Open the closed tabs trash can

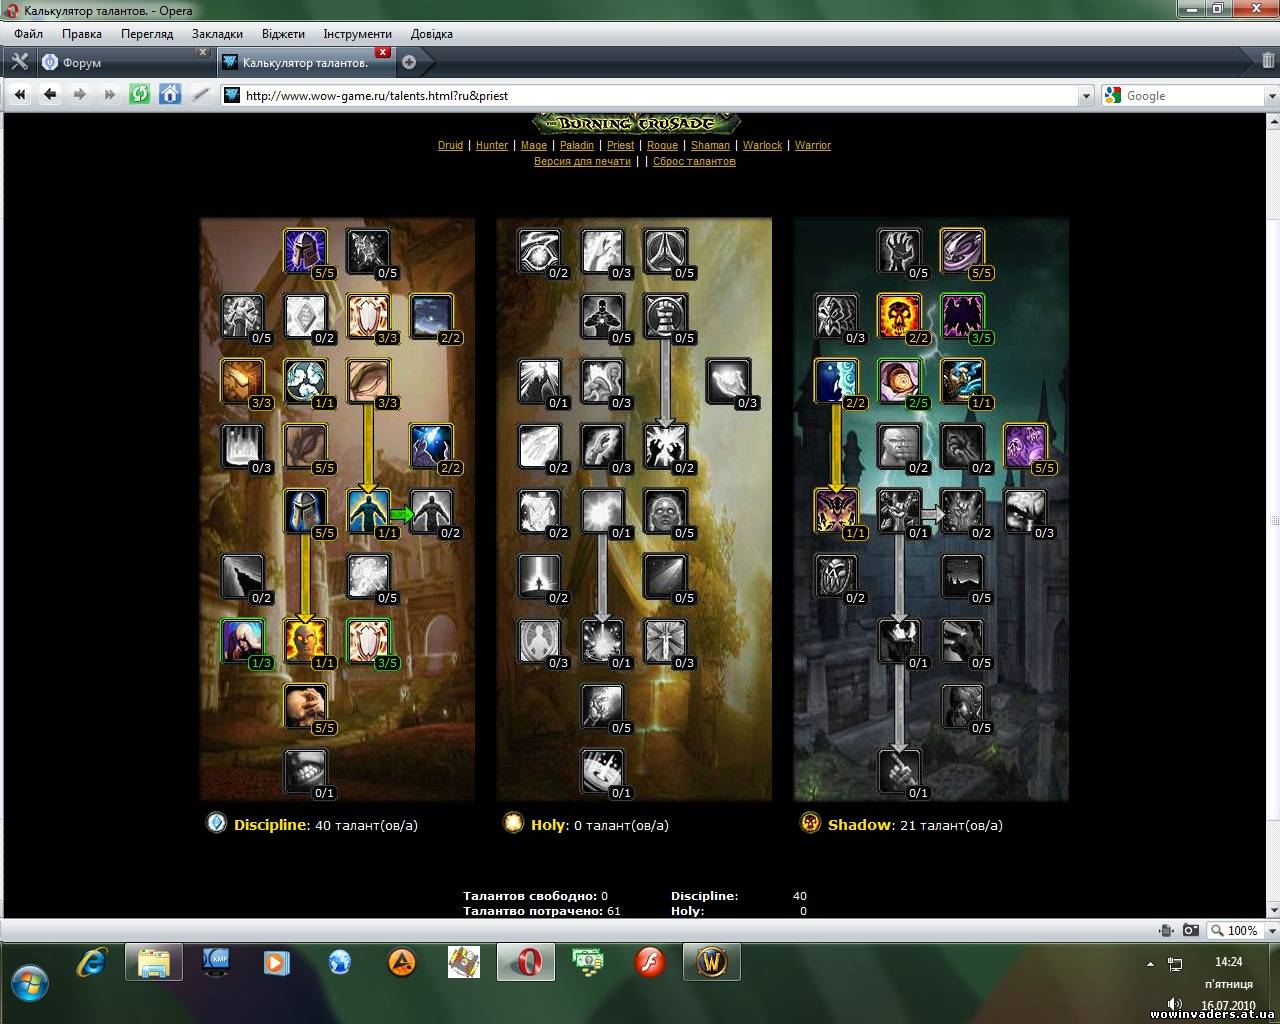pos(1268,62)
